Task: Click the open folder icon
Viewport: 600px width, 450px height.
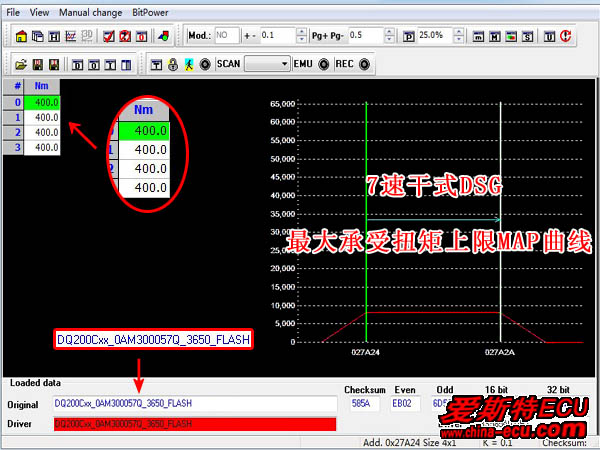Action: pos(20,64)
